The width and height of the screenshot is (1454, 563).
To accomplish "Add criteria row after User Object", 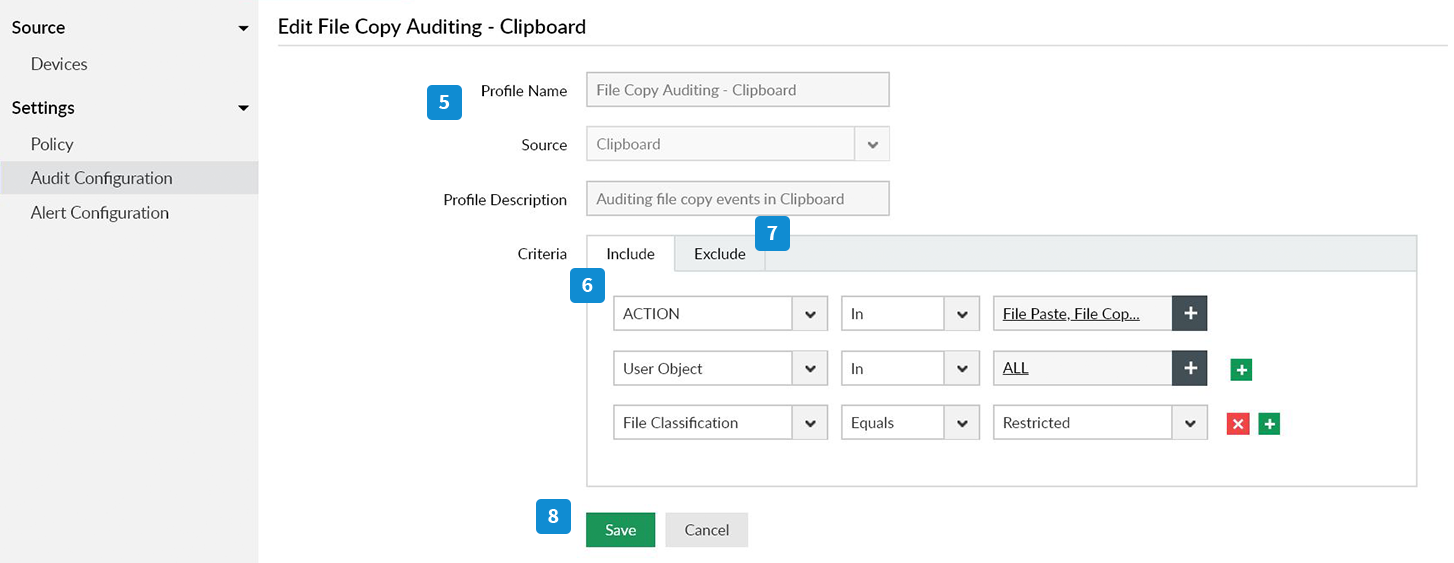I will [x=1241, y=370].
